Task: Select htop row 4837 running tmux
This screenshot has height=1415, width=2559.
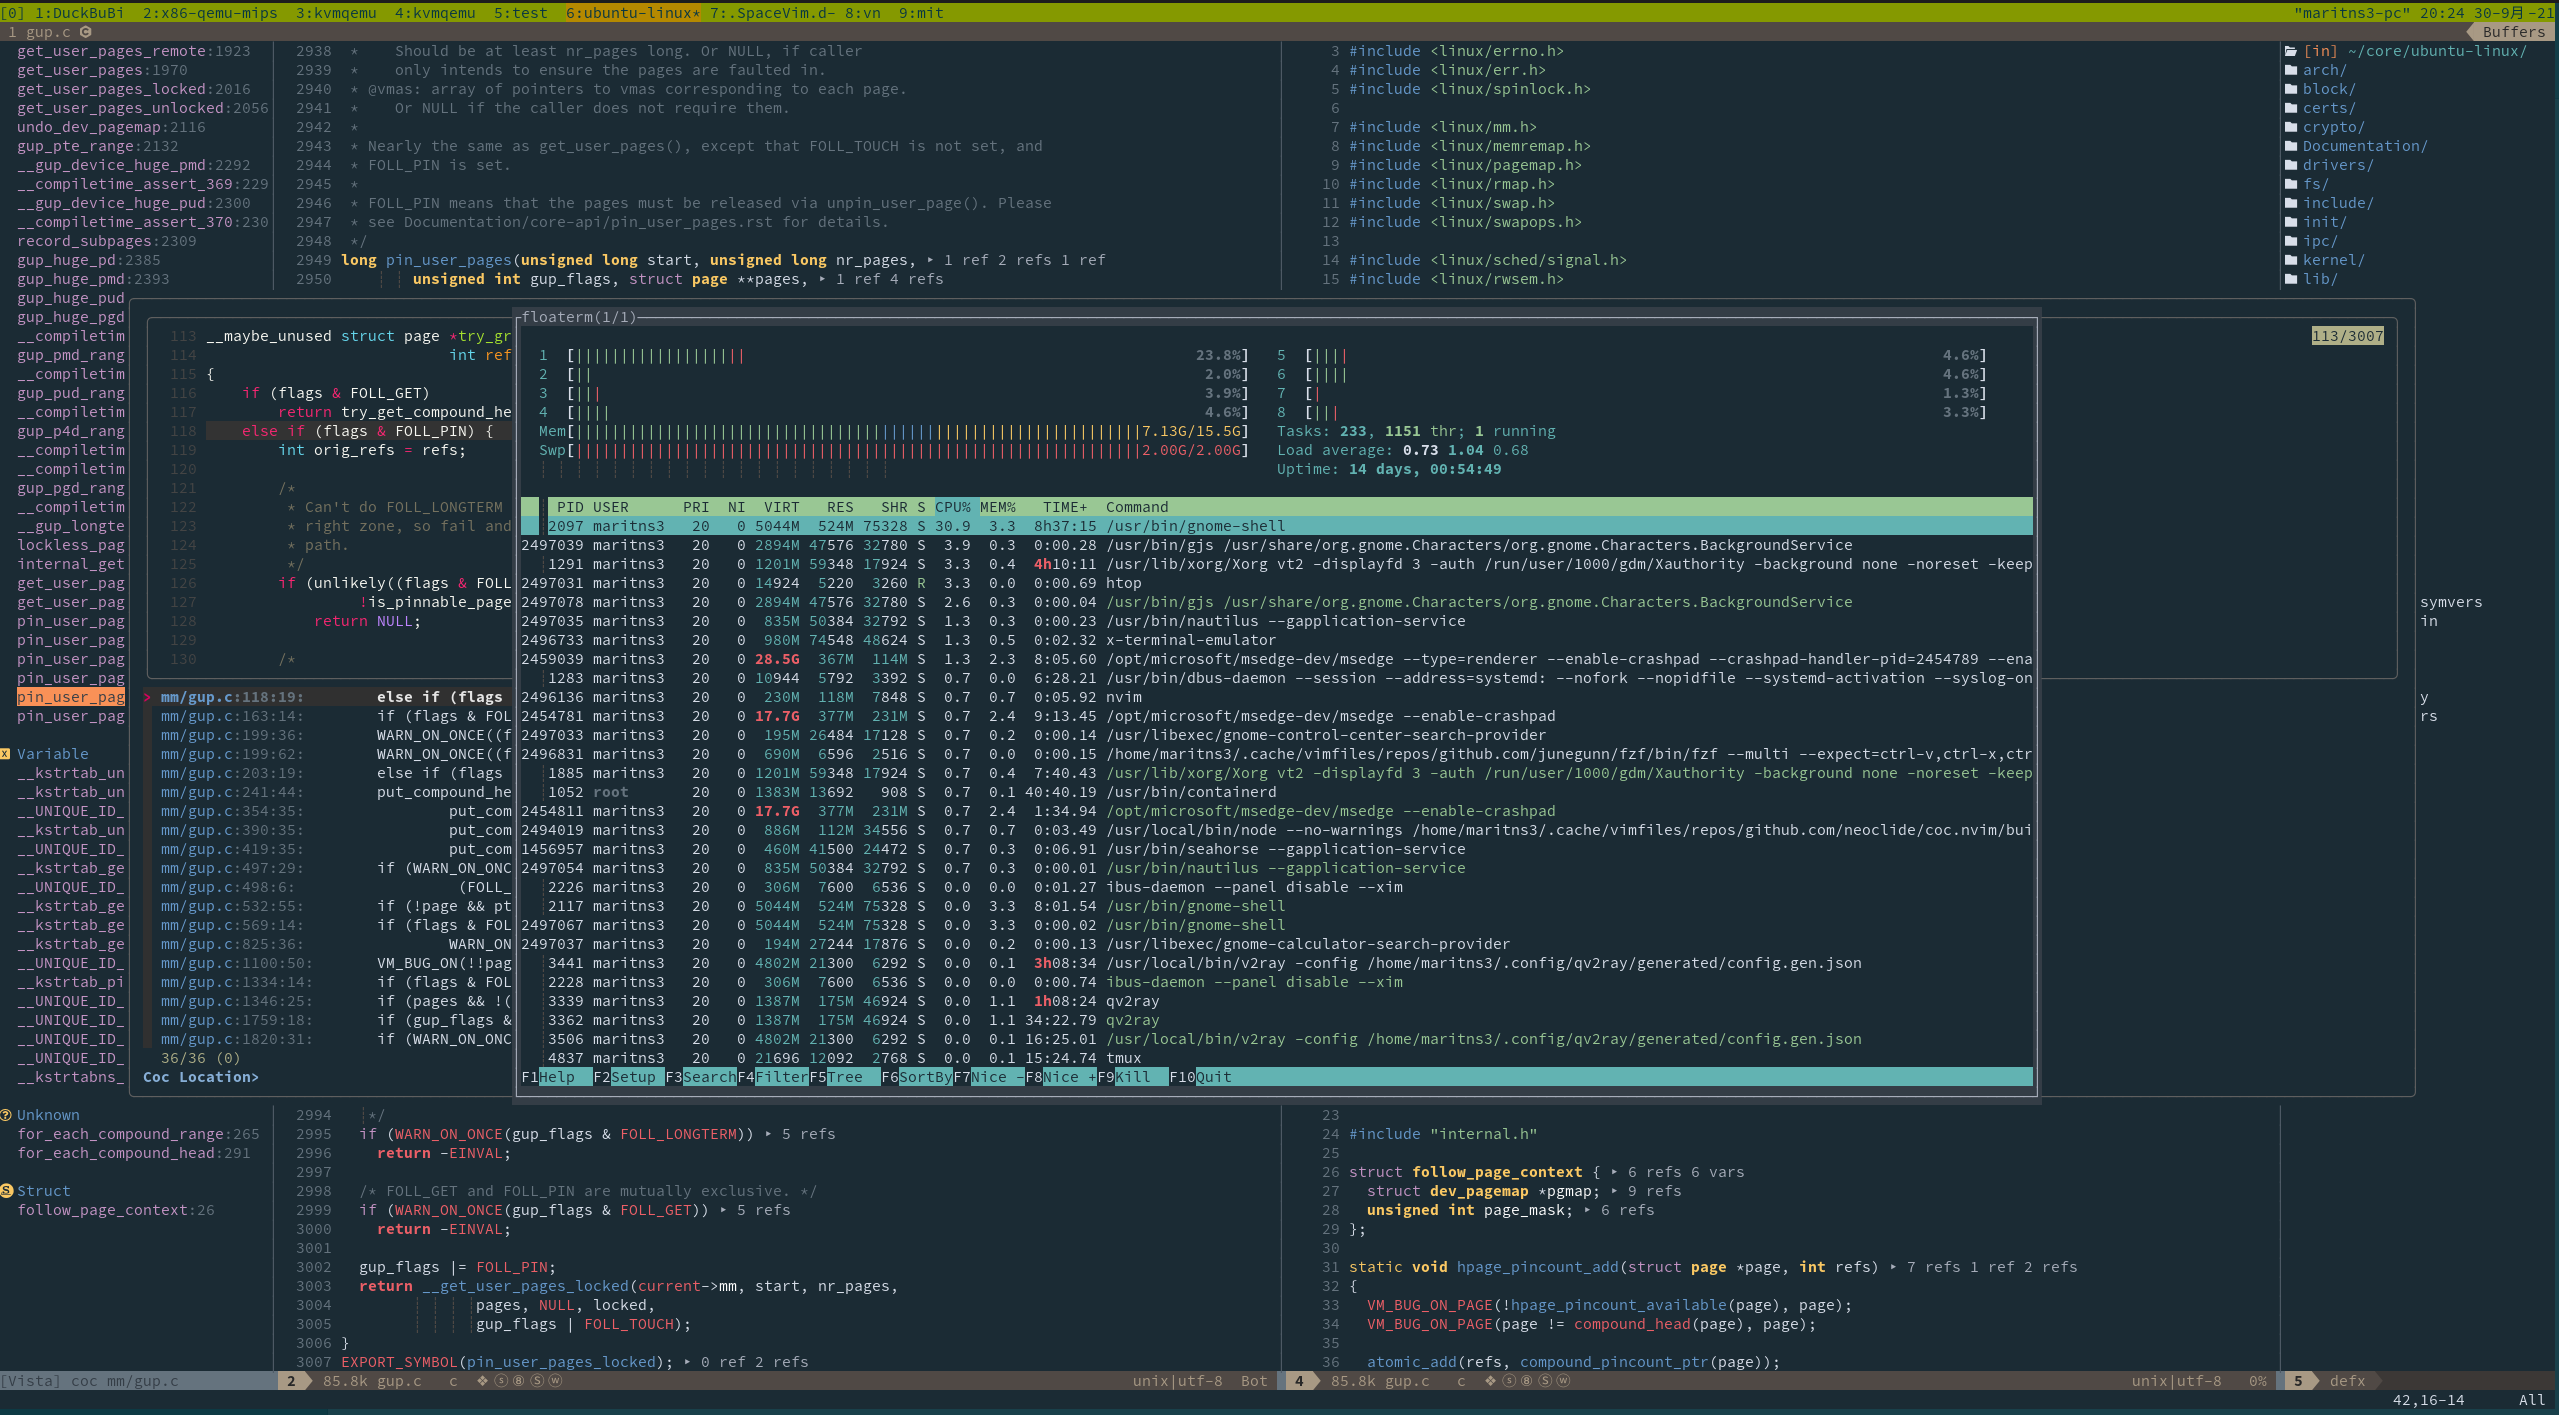Action: (x=1277, y=1058)
